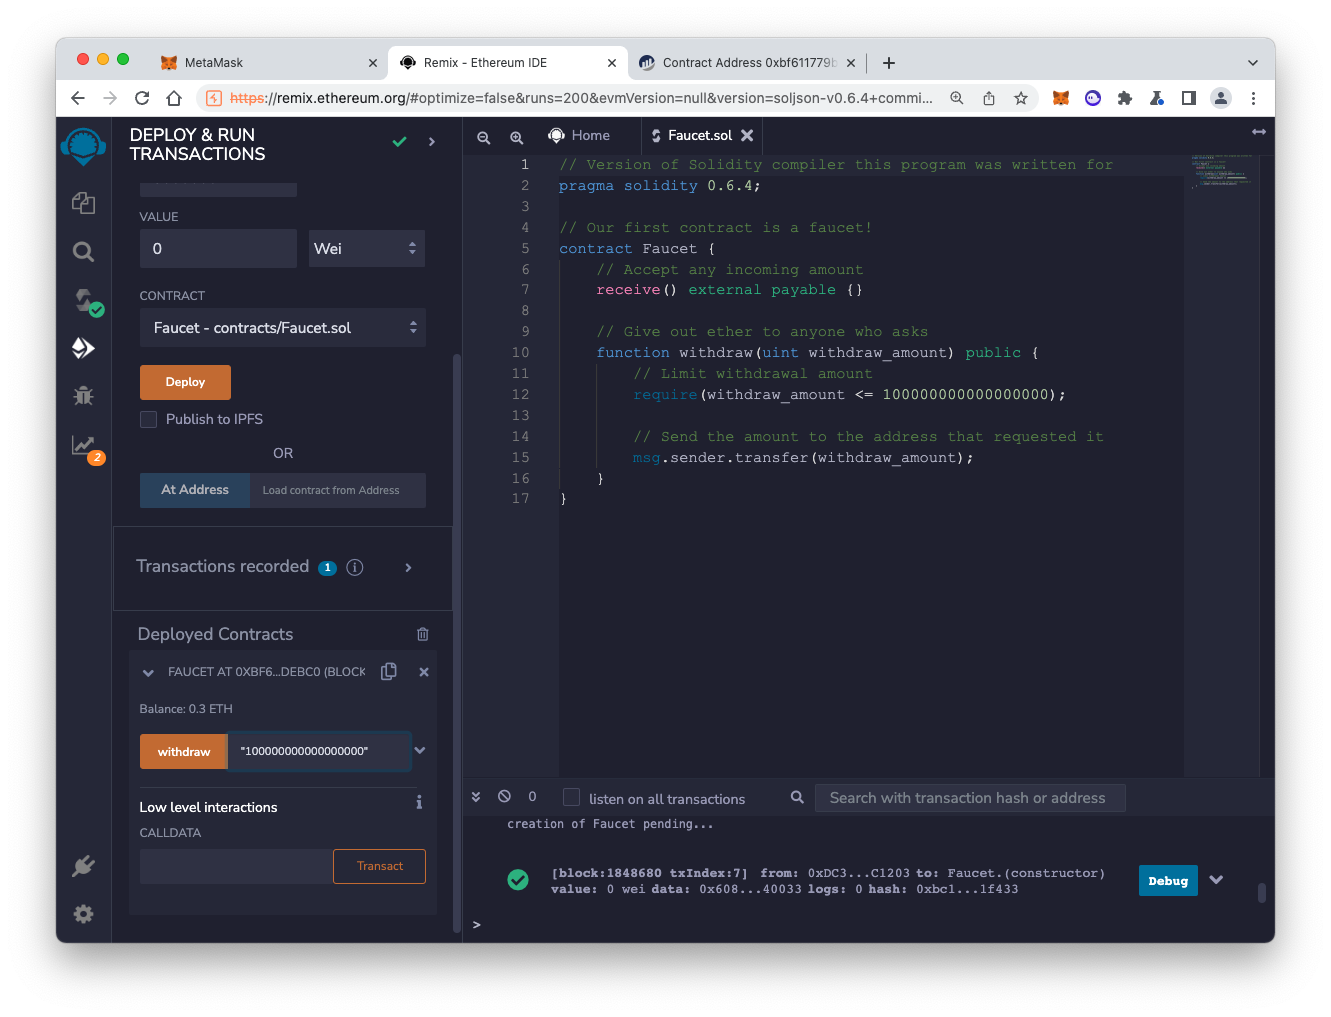Open the Solidity compiler sidebar icon
Image resolution: width=1331 pixels, height=1017 pixels.
pyautogui.click(x=85, y=301)
